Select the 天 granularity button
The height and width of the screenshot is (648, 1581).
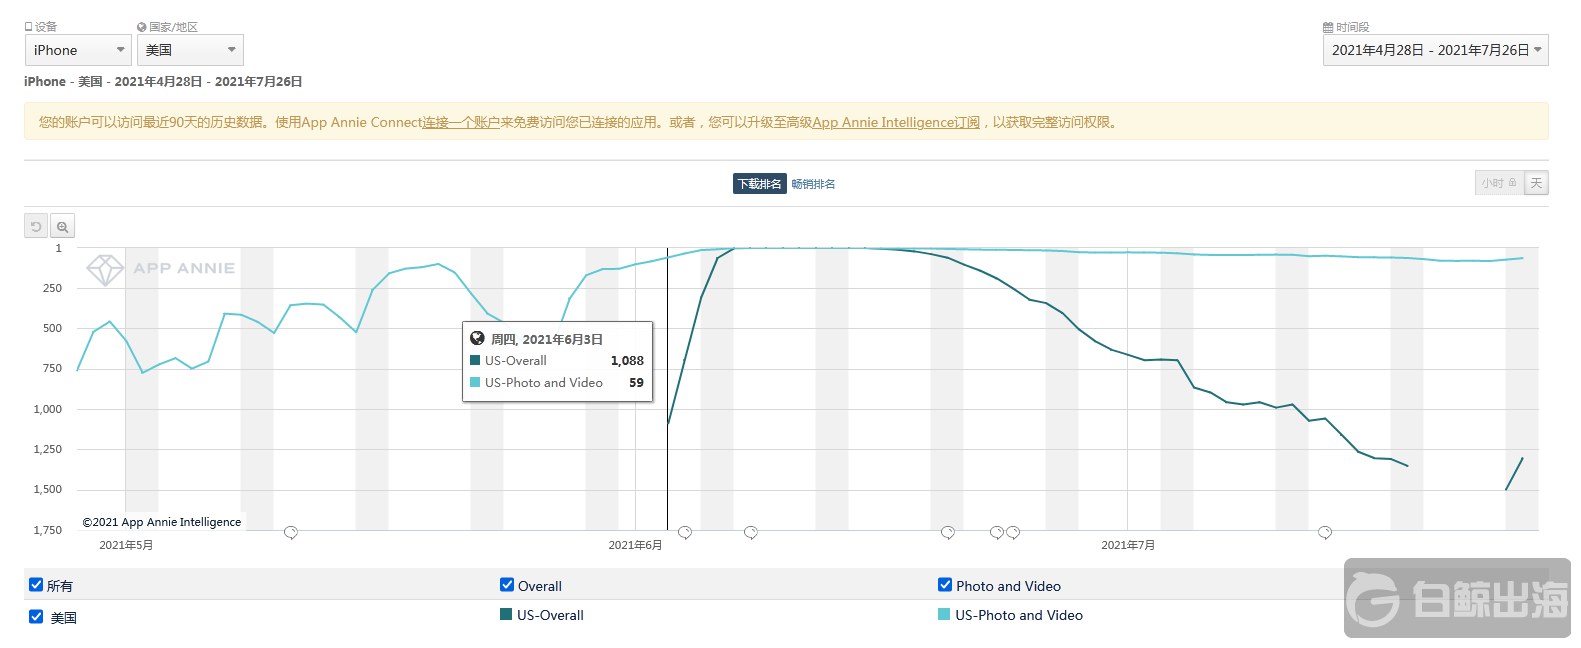click(x=1536, y=183)
